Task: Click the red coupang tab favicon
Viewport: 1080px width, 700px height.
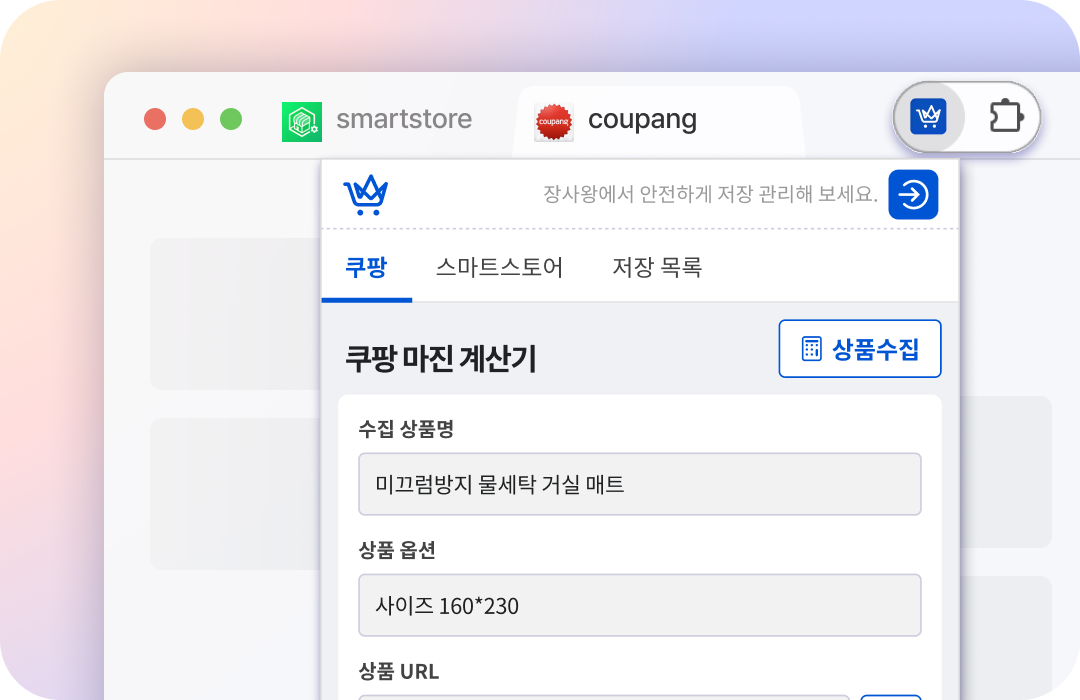Action: (x=554, y=122)
